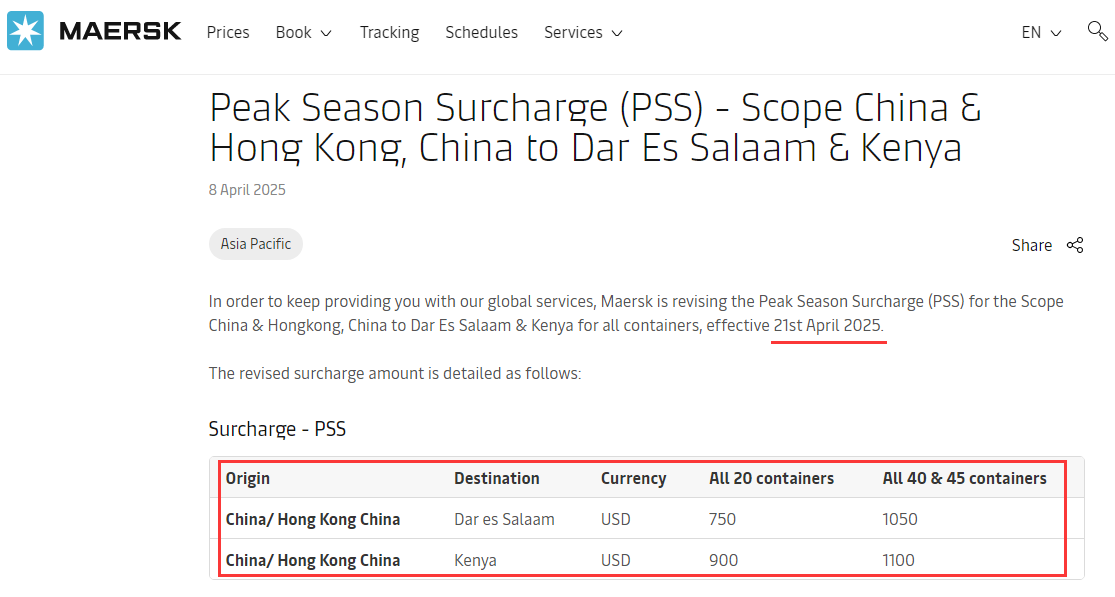Open the Prices menu item
This screenshot has width=1115, height=597.
pos(228,33)
